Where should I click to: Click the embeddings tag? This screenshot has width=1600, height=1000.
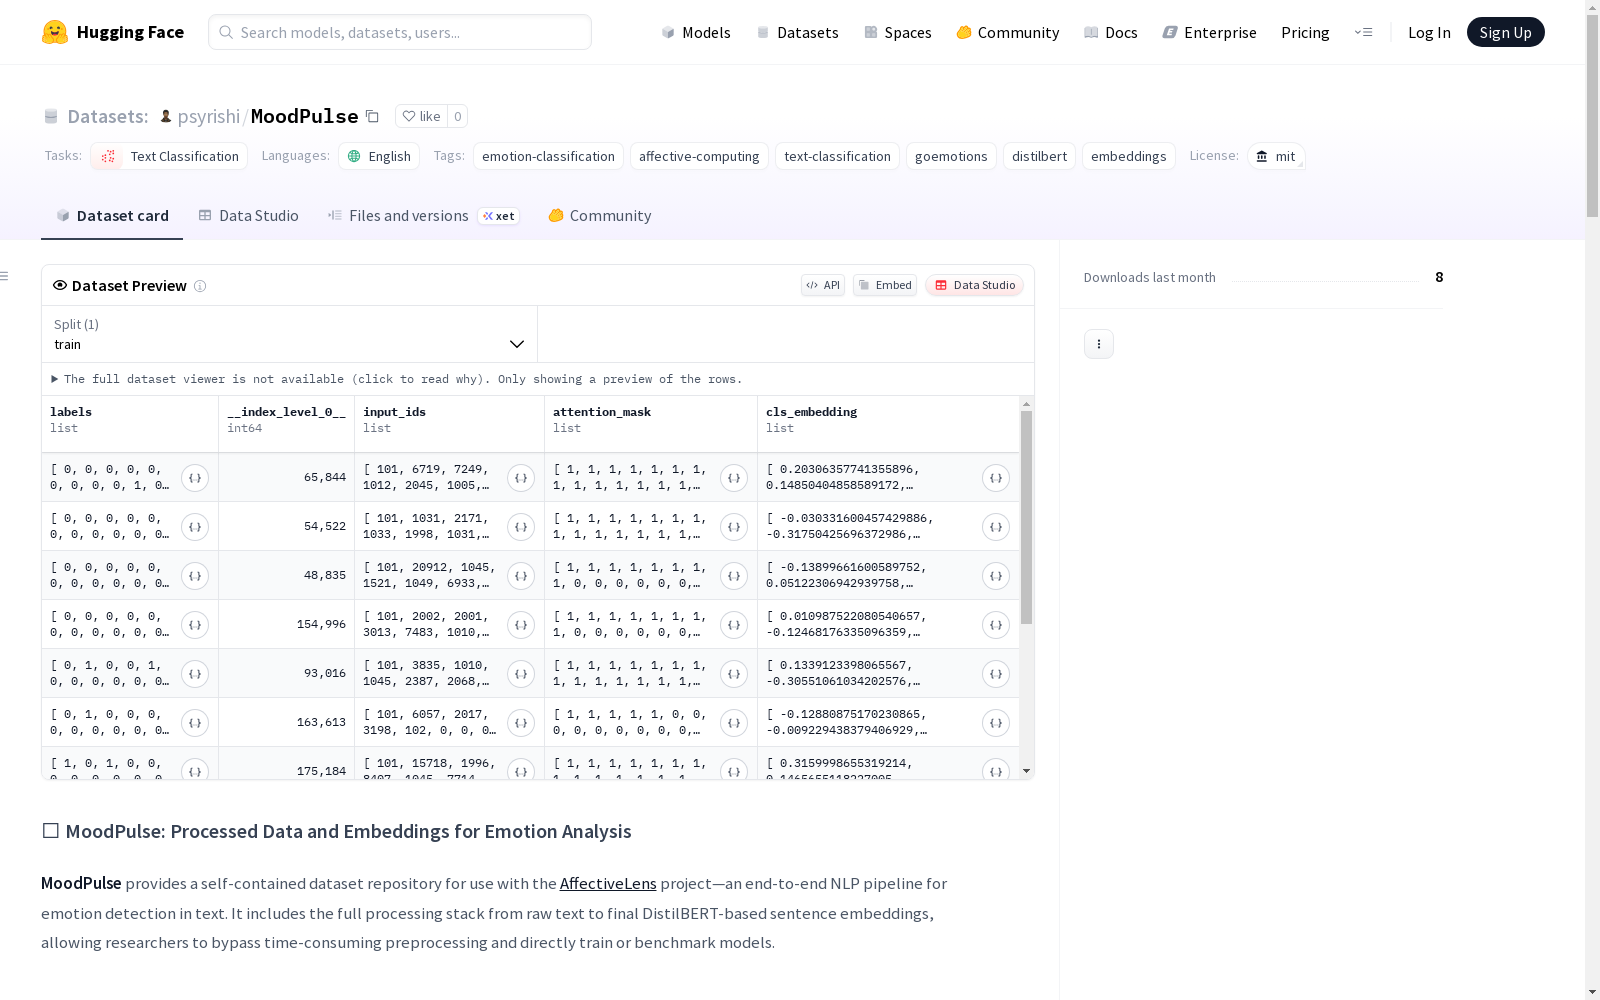pos(1128,156)
